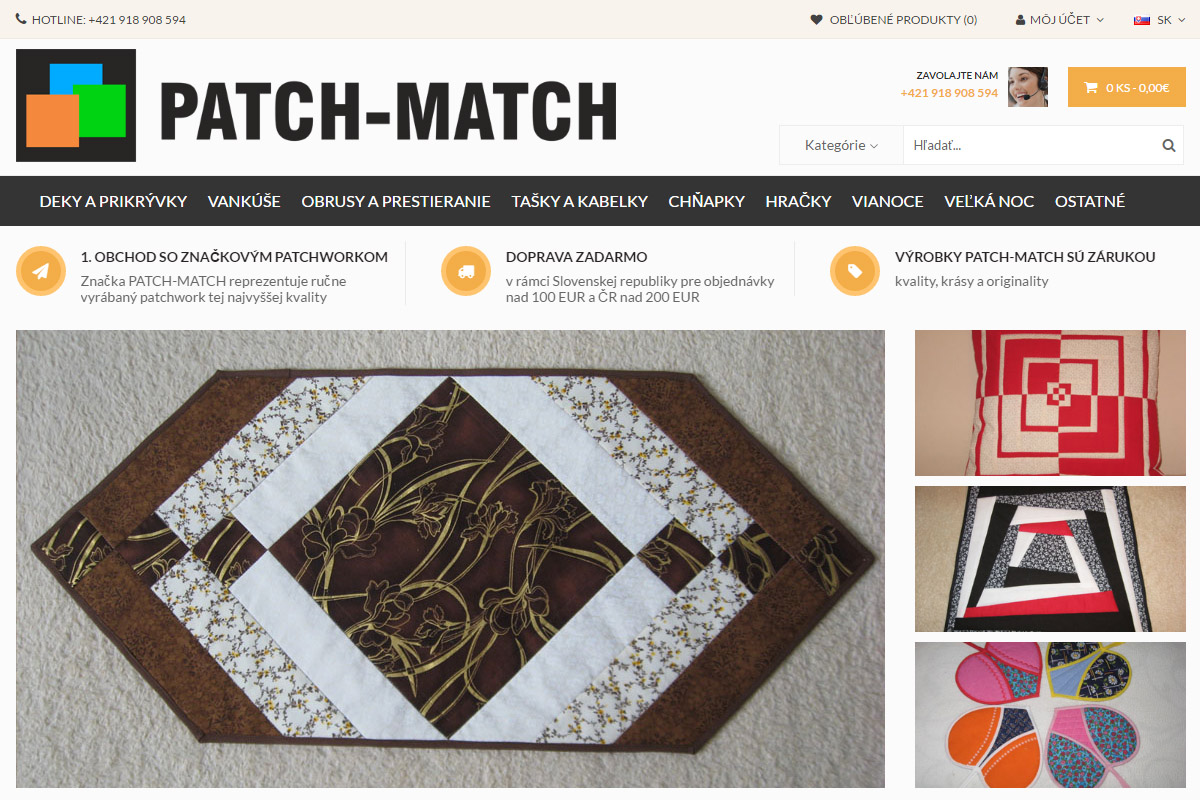Screen dimensions: 1200x800
Task: Click the search magnifier icon
Action: 1169,145
